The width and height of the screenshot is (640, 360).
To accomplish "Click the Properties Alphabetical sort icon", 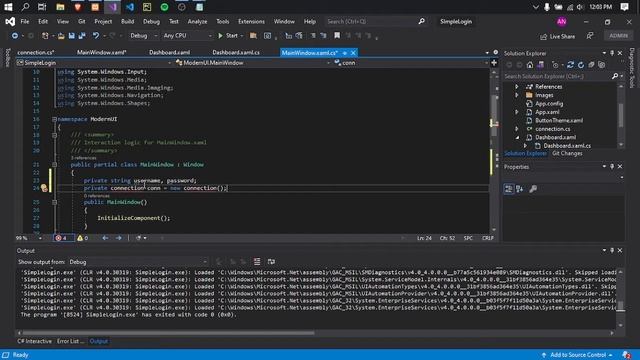I will [520, 189].
